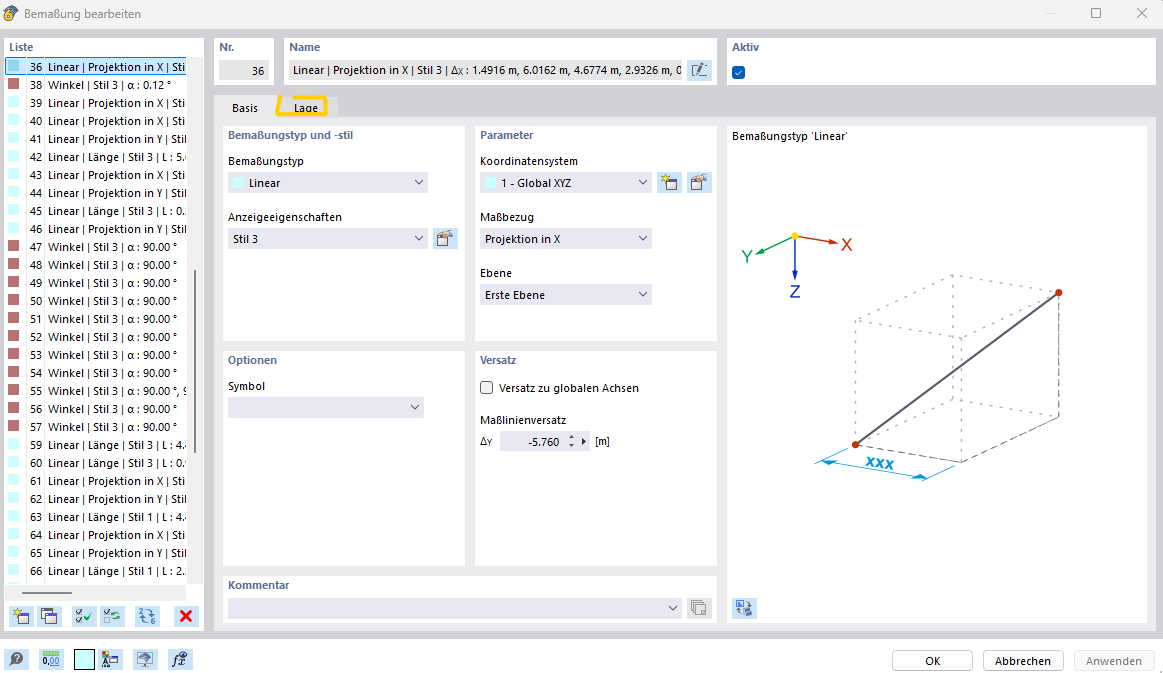Viewport: 1163px width, 673px height.
Task: Click the new dimension icon below the list
Action: [x=20, y=616]
